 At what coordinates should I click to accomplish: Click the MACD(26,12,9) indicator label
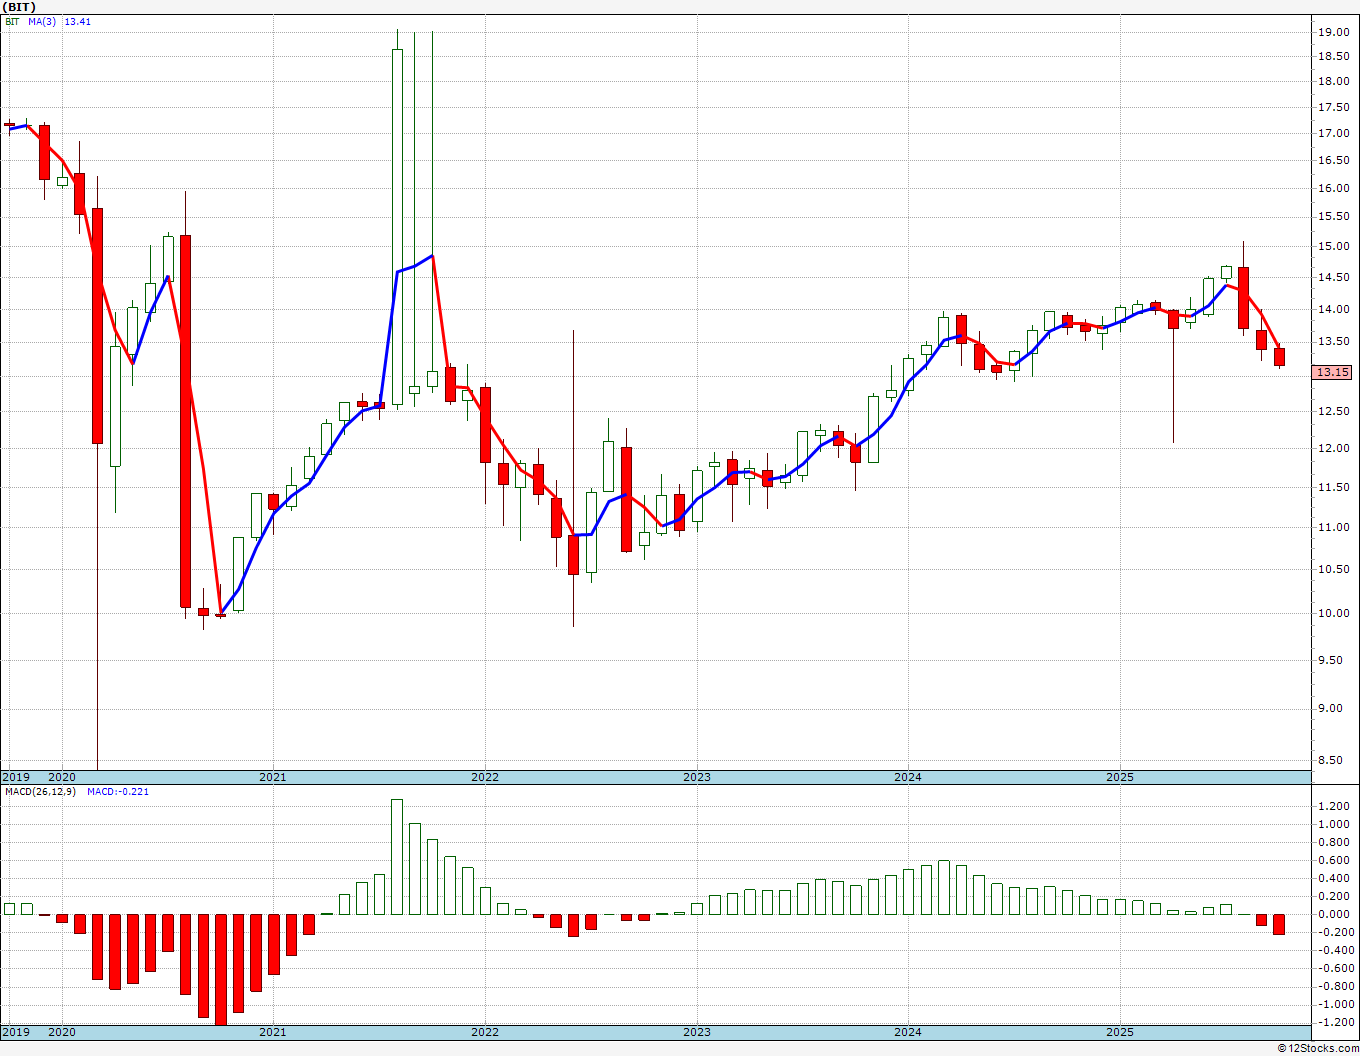pos(40,792)
